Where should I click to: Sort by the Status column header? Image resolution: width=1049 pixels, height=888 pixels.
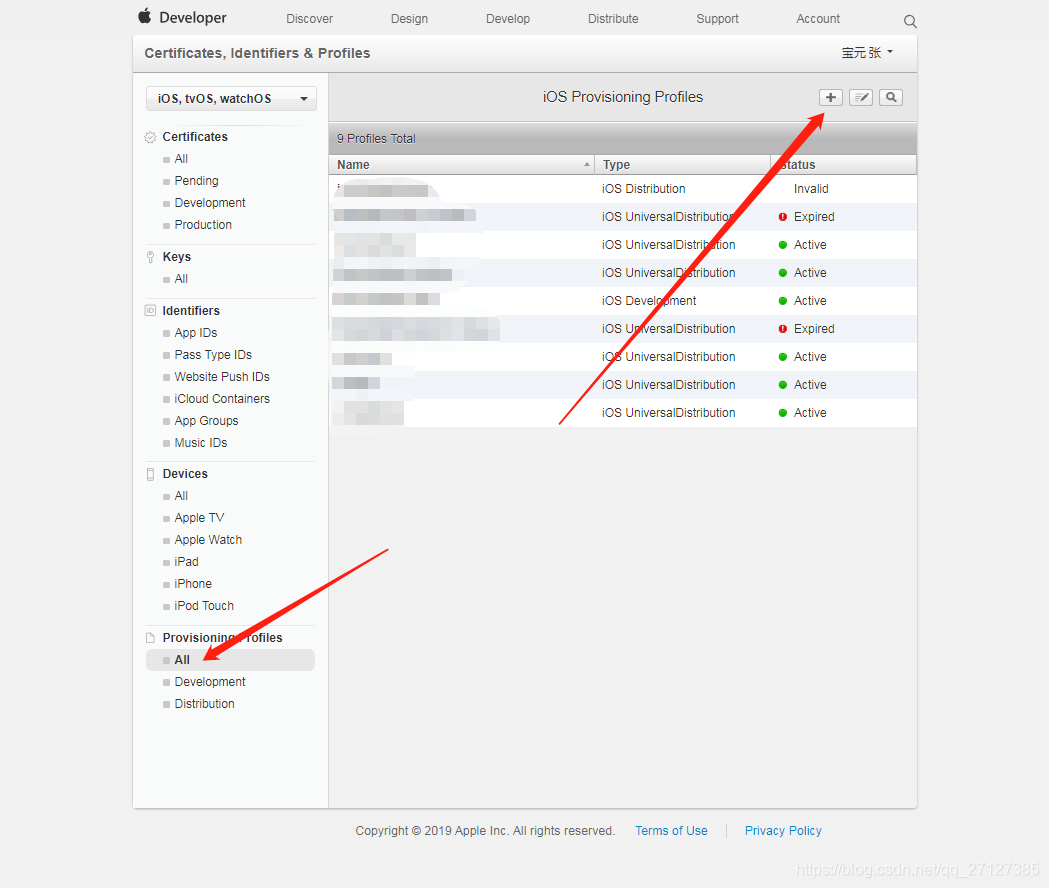coord(844,165)
